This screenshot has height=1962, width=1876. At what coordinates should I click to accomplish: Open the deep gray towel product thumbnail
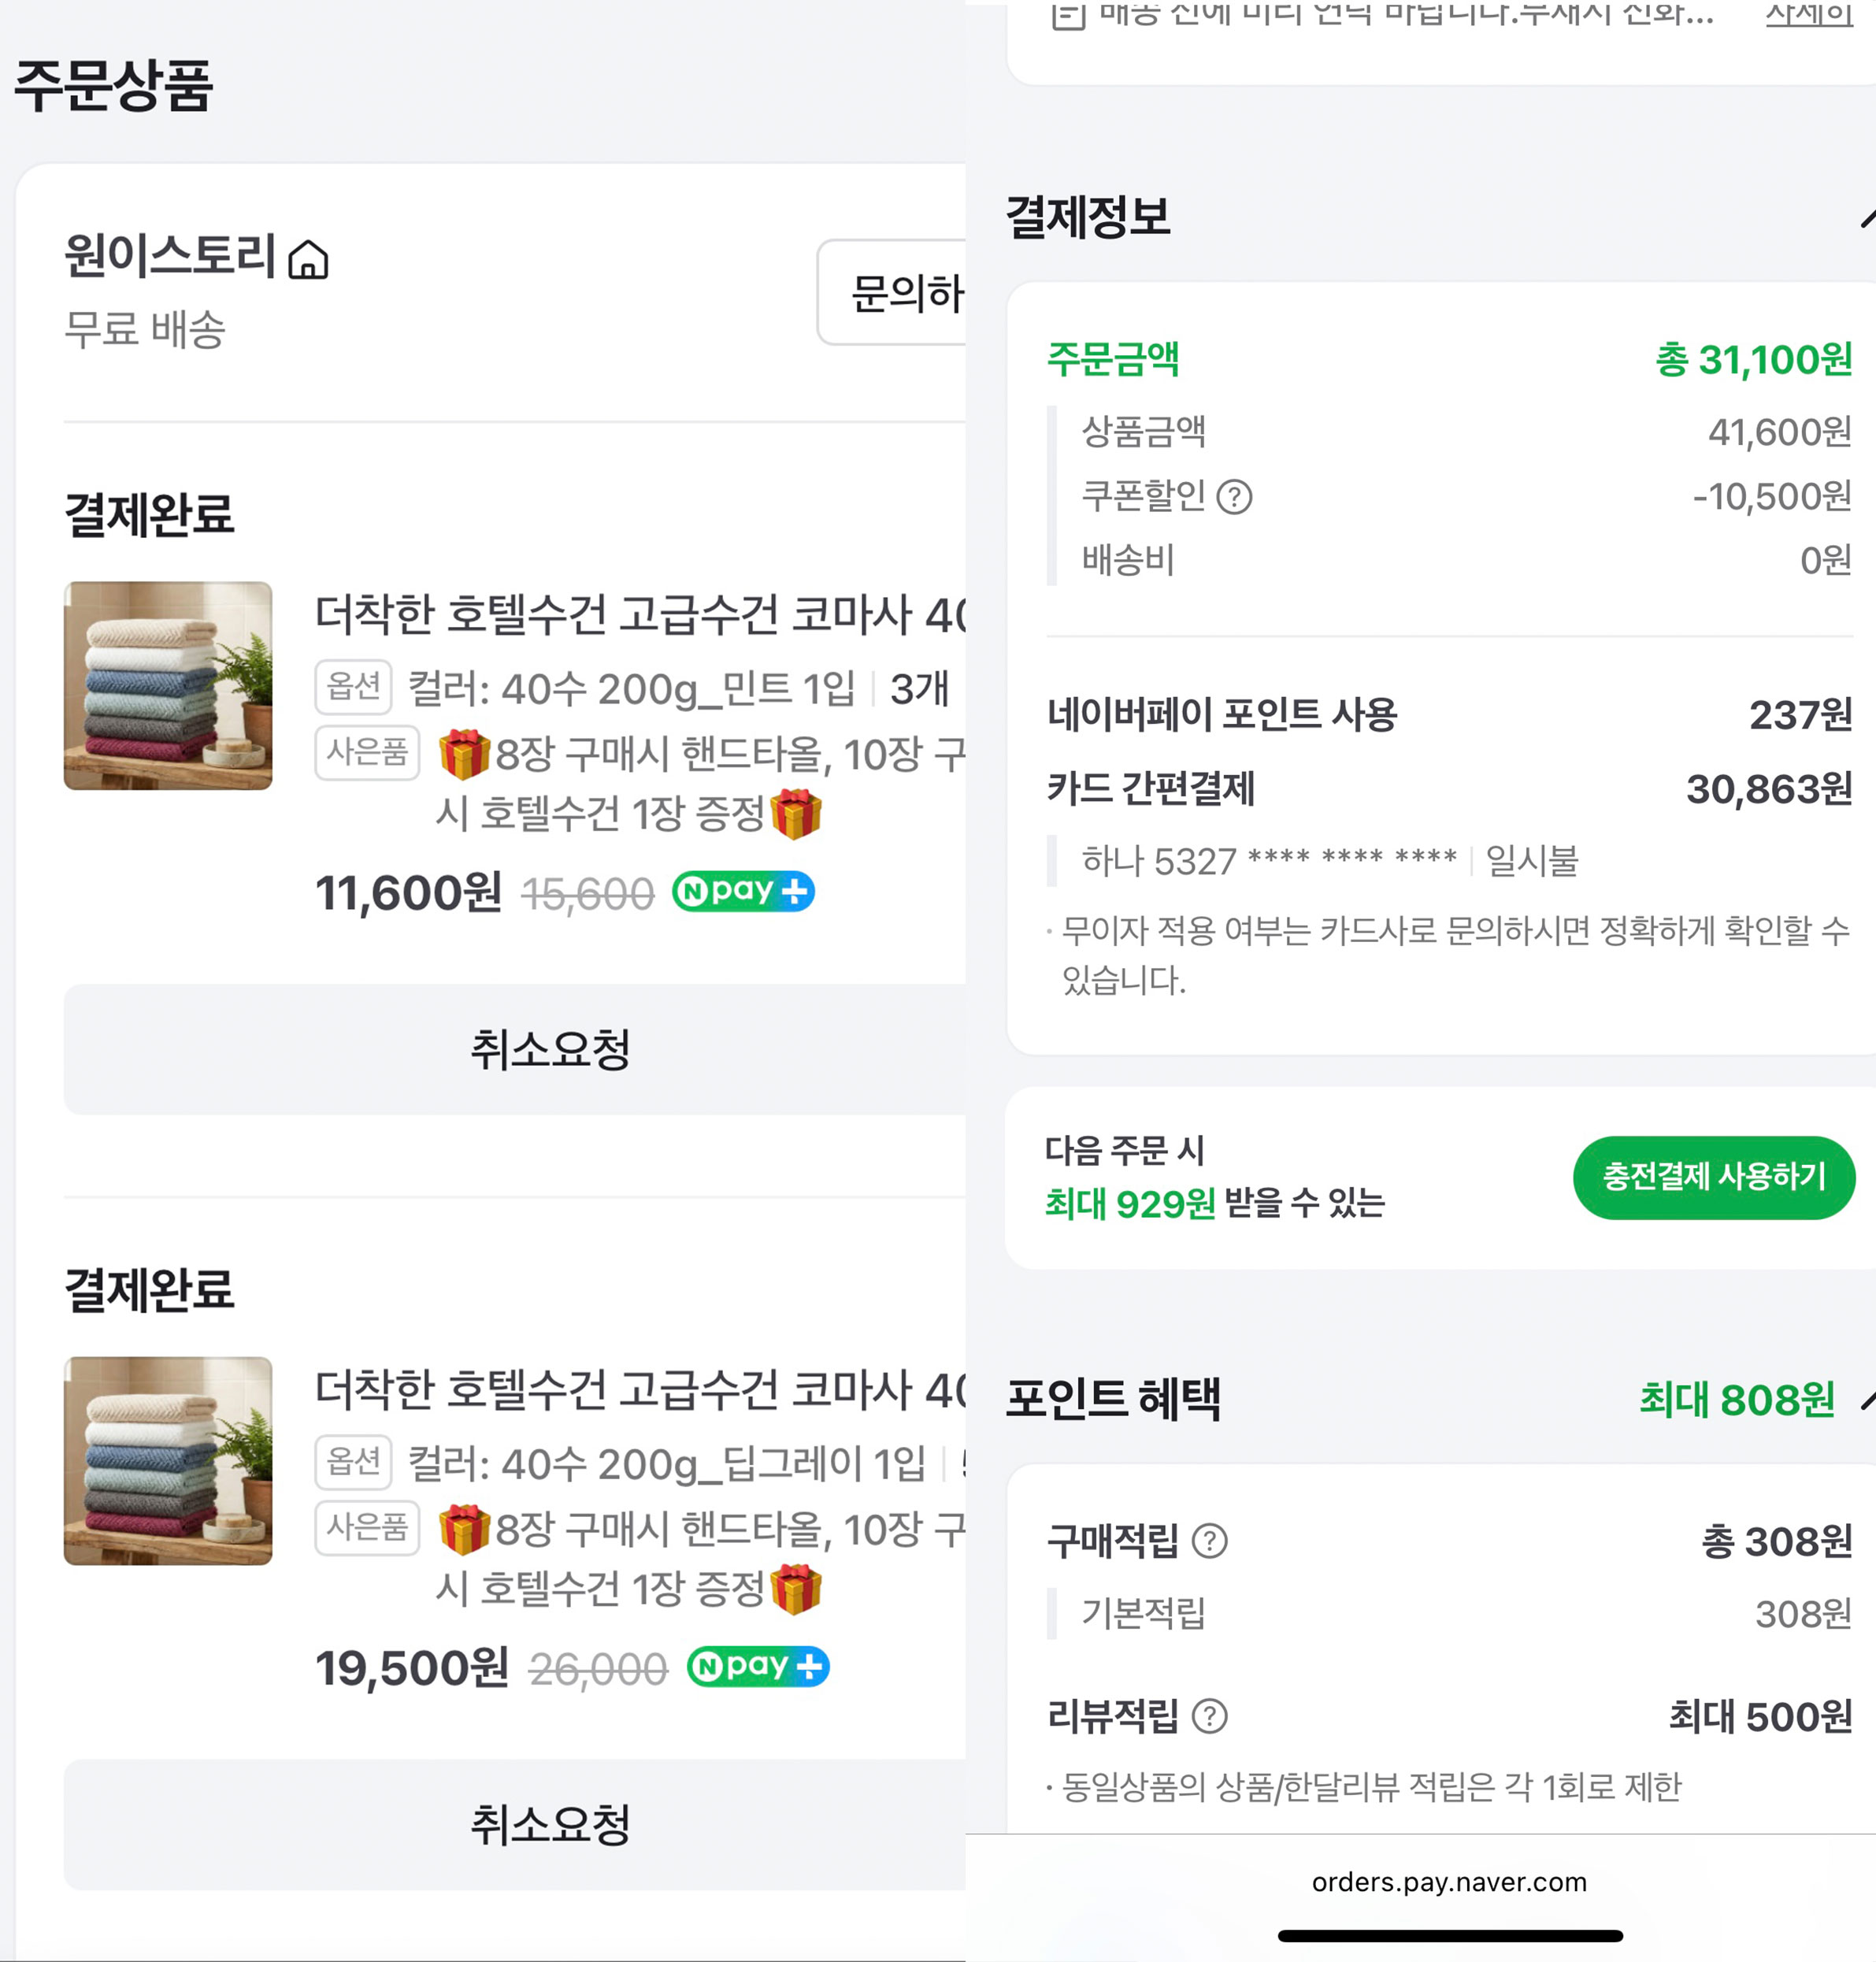click(x=168, y=1461)
